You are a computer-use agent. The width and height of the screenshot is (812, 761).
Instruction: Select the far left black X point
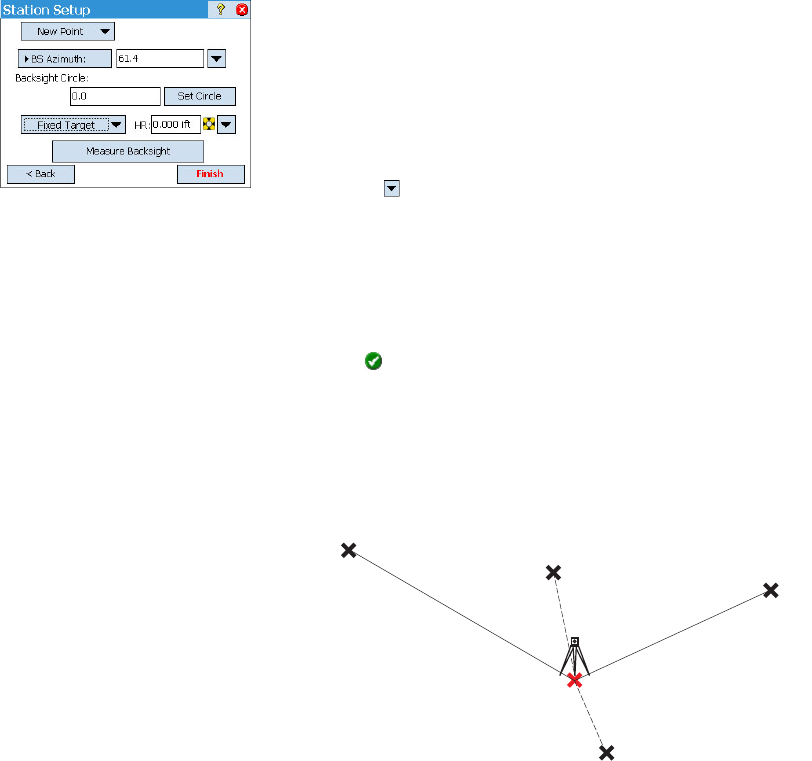click(349, 550)
